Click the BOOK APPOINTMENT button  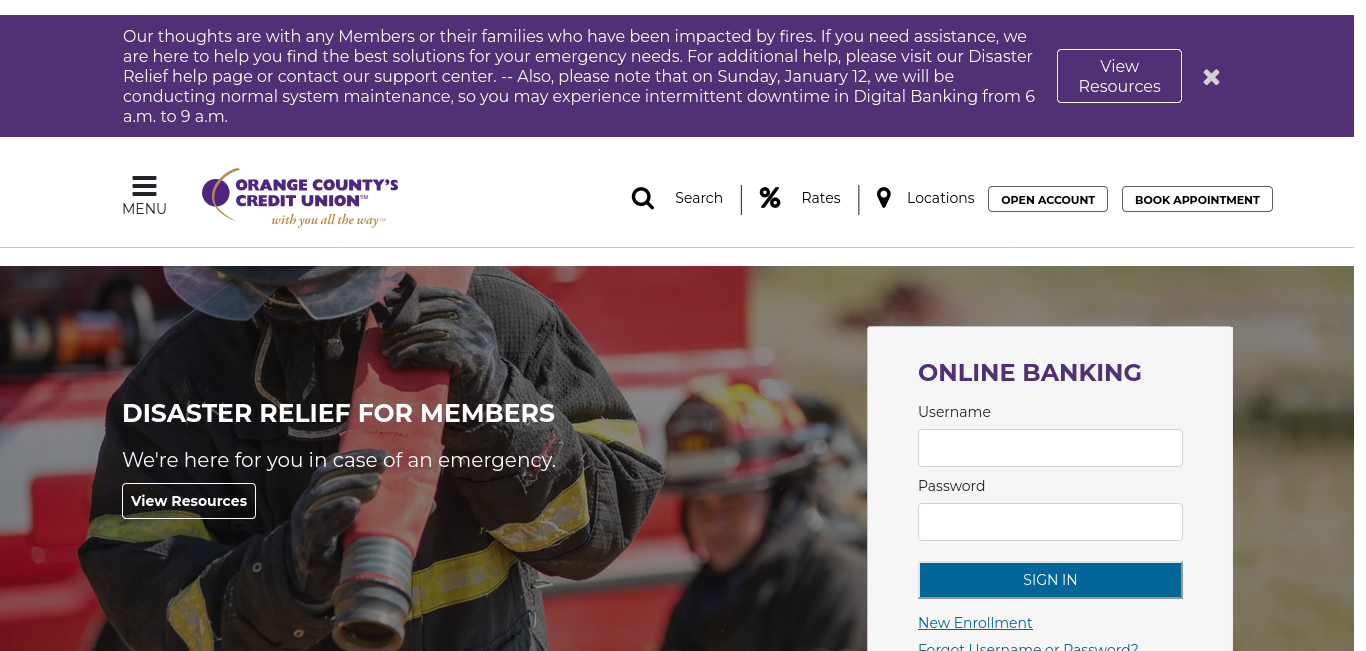tap(1197, 199)
